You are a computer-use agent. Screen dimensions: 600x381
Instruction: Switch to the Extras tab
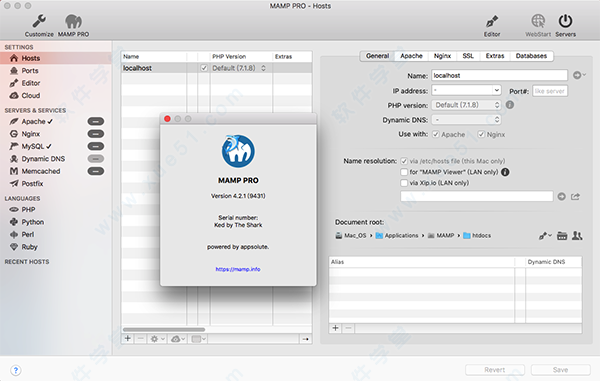(495, 56)
